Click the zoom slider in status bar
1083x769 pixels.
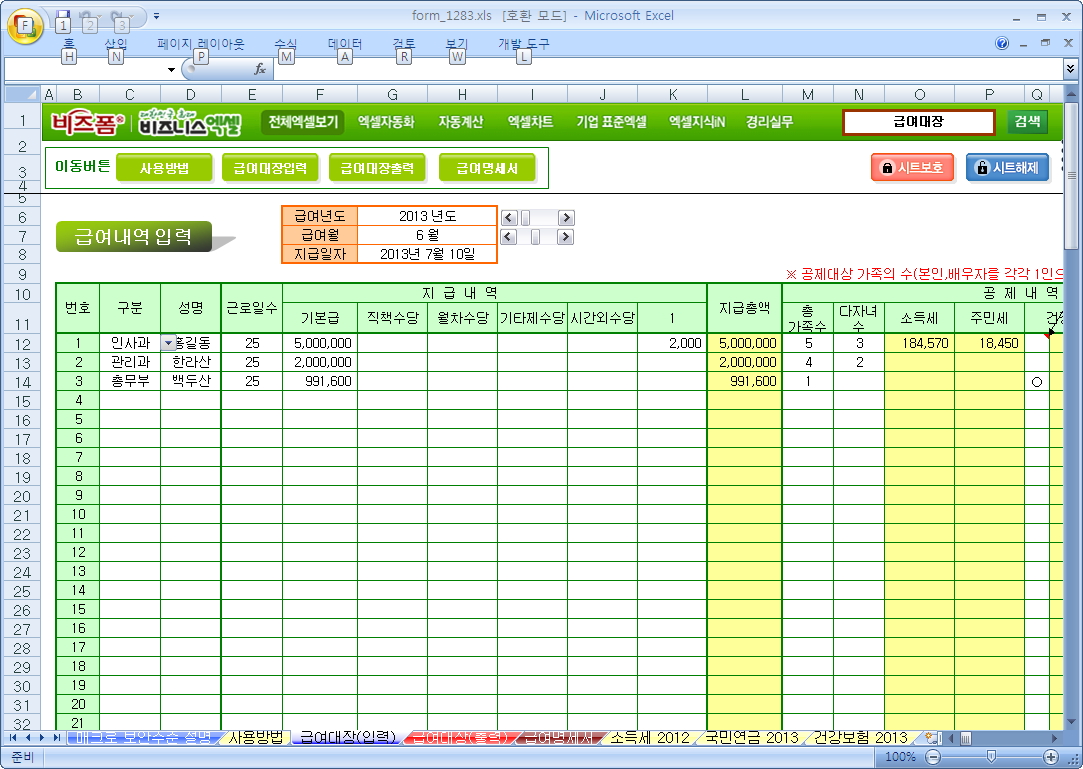990,757
